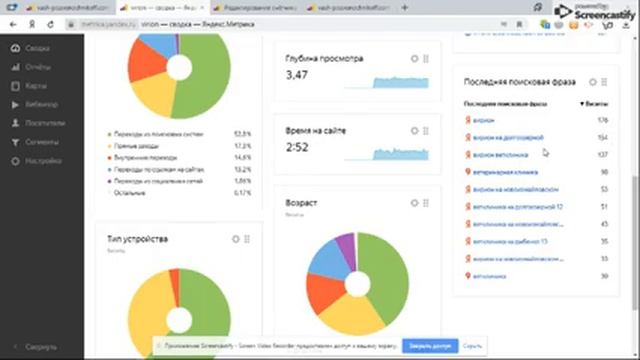Open settings gear of Последняя поисковая фраза widget

pos(593,82)
